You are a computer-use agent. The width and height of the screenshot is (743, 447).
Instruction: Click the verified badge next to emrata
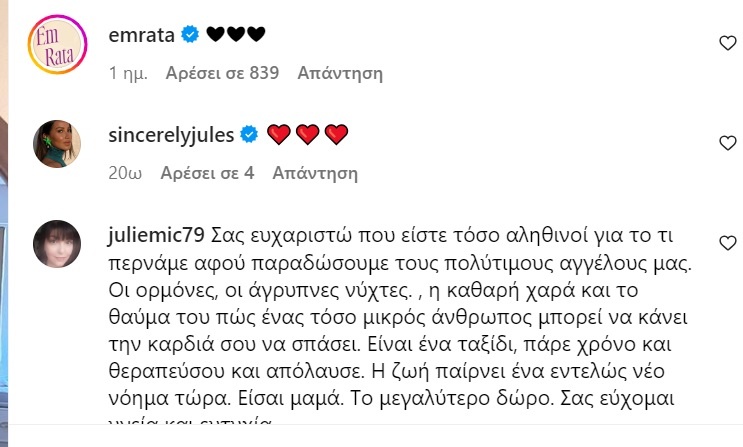(191, 35)
